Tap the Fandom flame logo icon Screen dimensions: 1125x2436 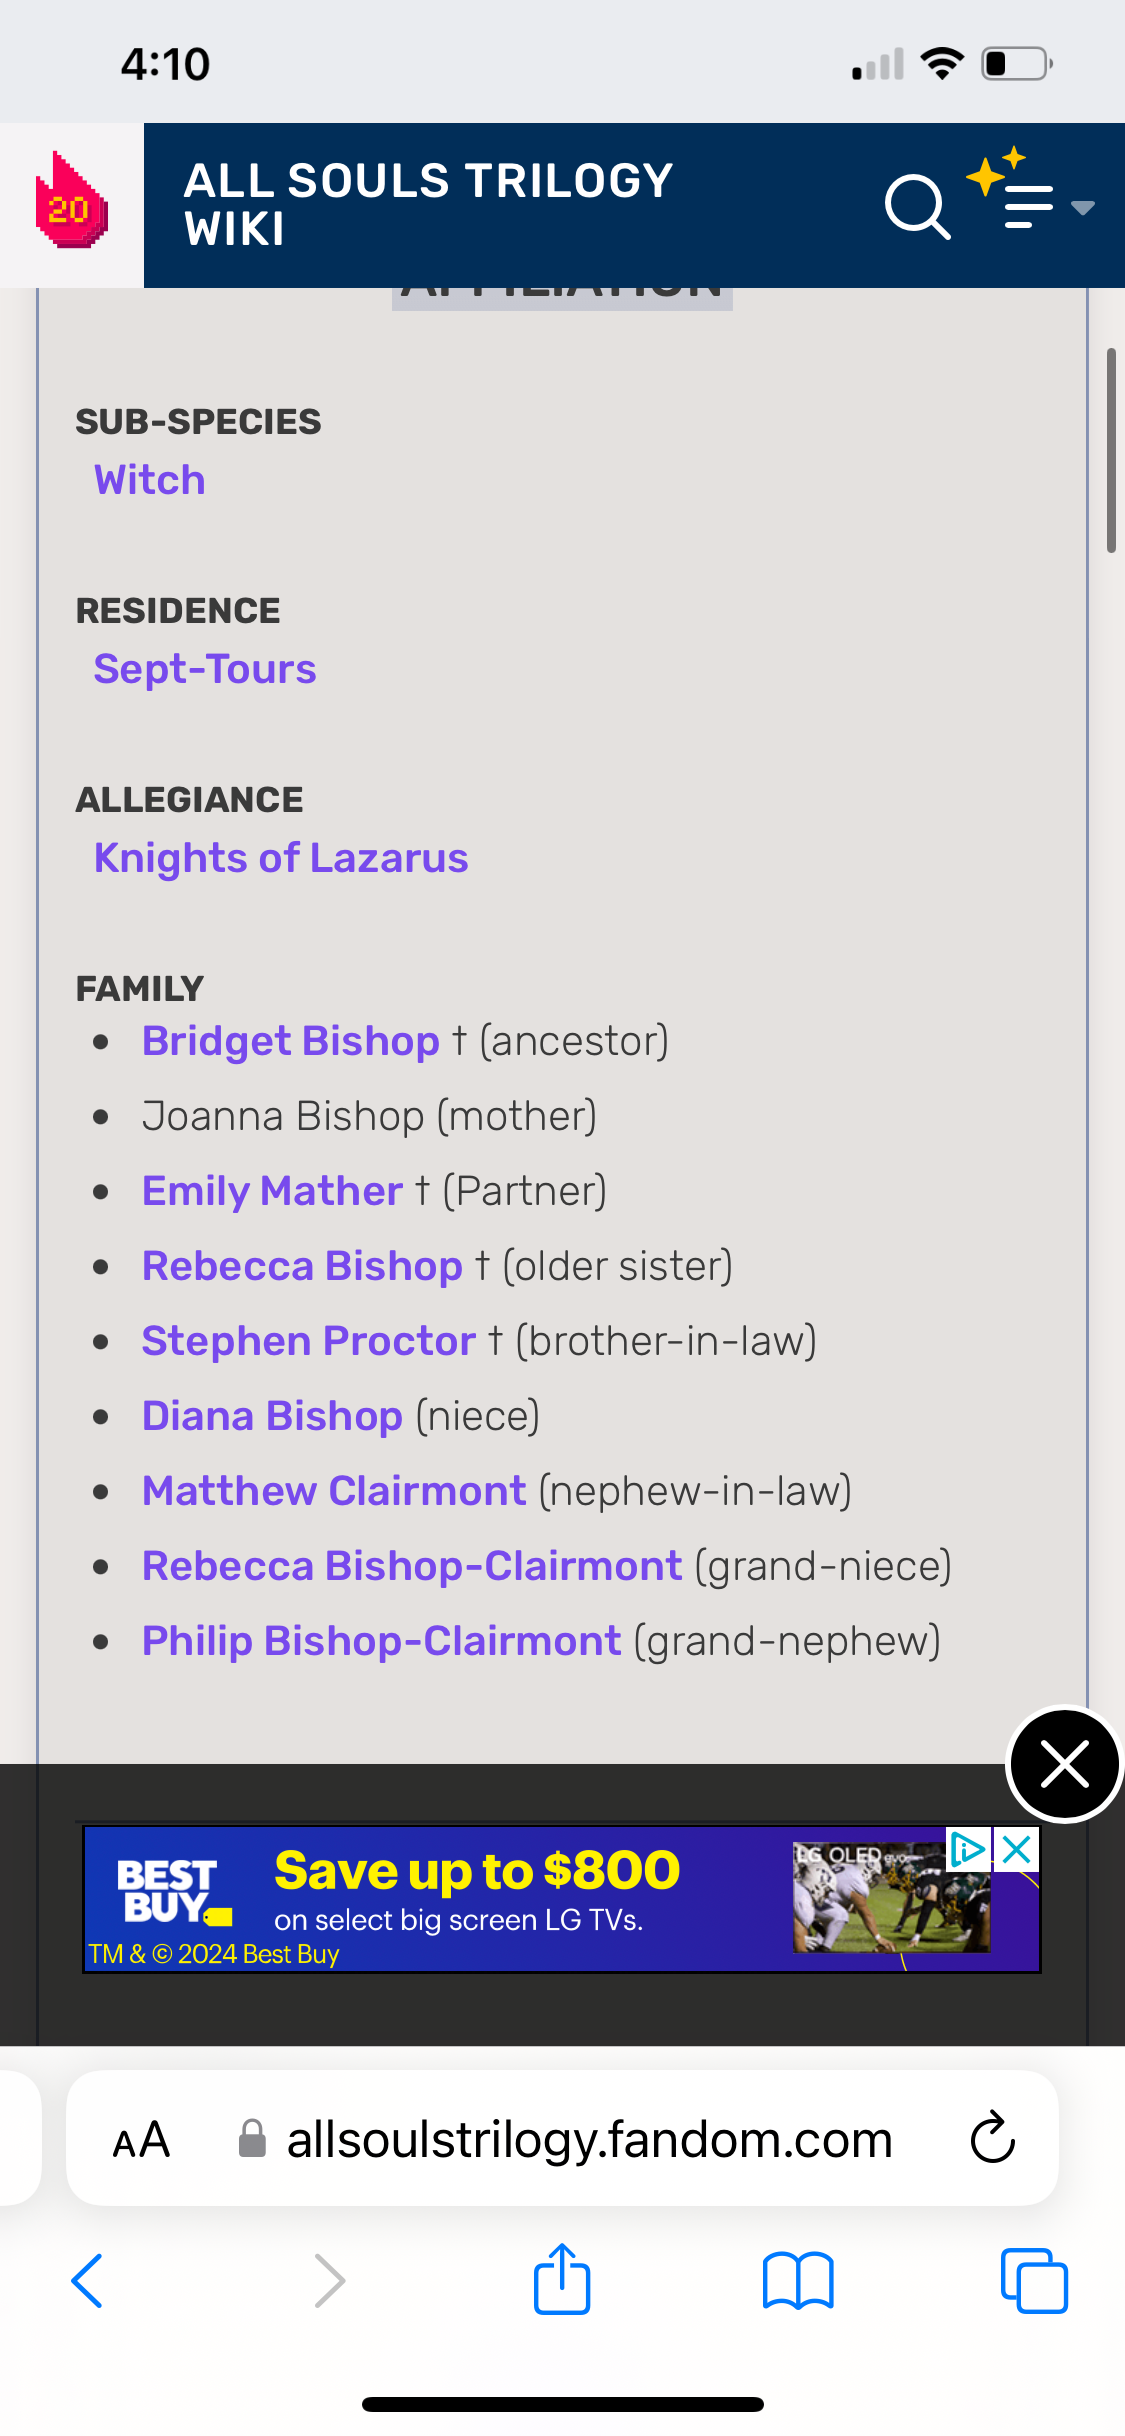coord(71,203)
